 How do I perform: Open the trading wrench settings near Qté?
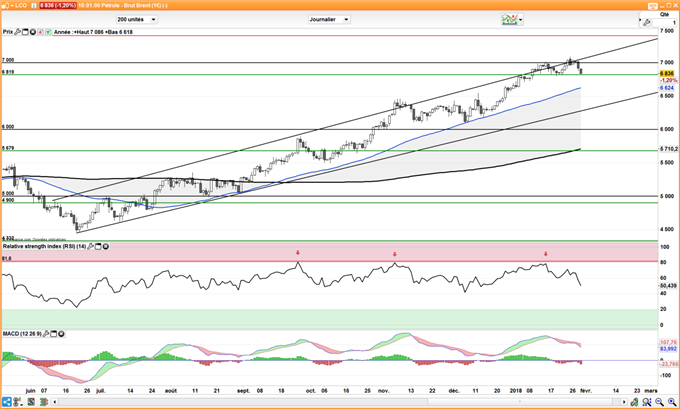pyautogui.click(x=647, y=23)
